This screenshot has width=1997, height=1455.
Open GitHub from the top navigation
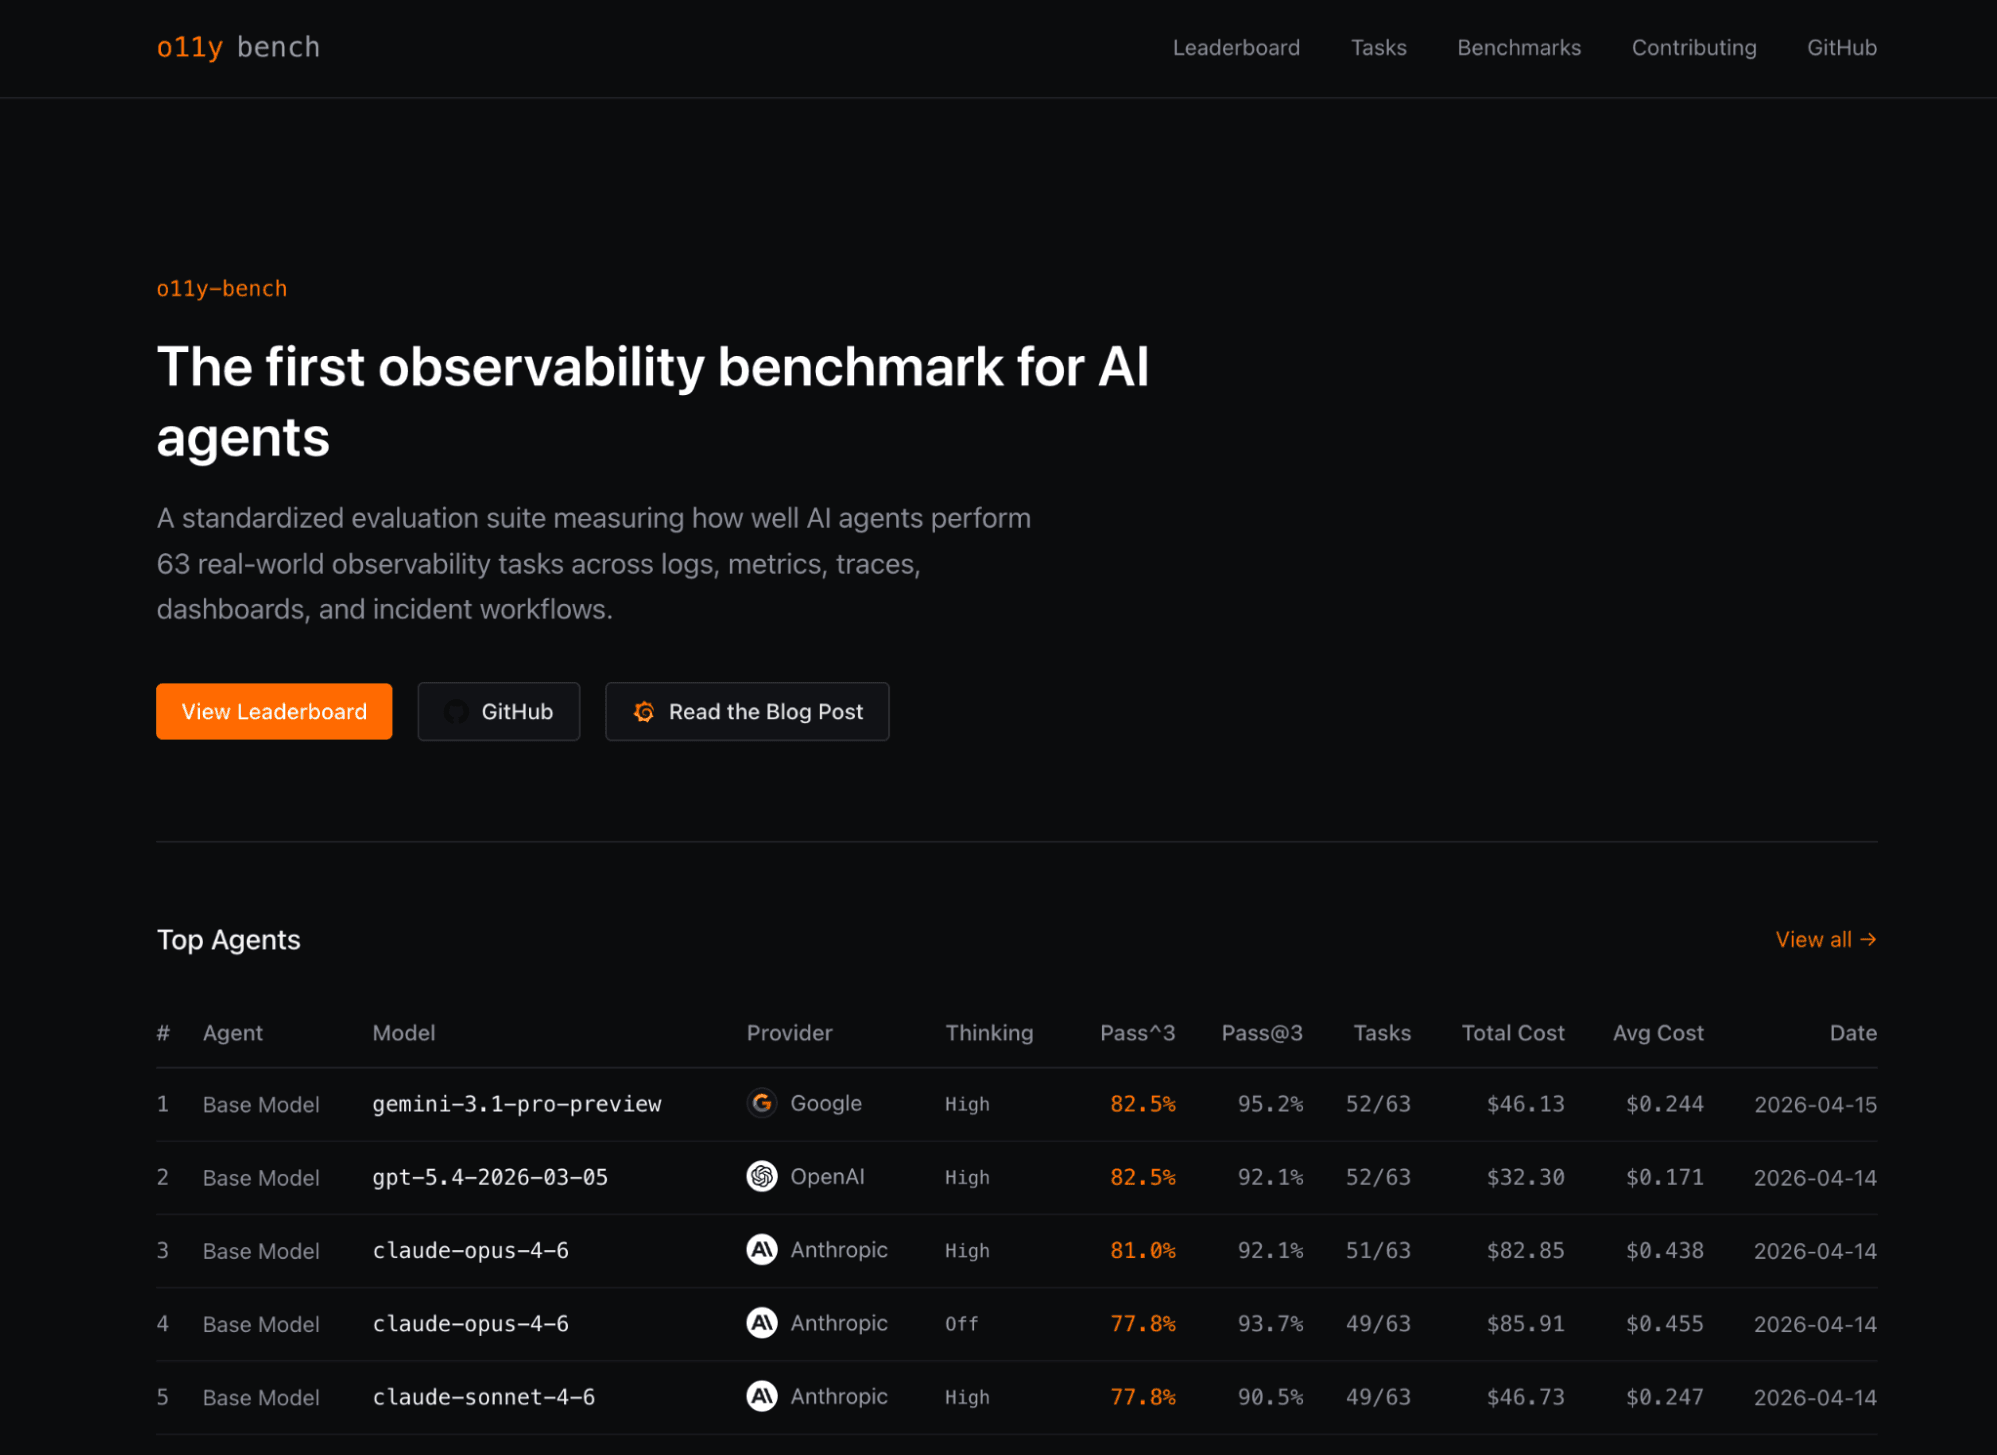[x=1841, y=47]
